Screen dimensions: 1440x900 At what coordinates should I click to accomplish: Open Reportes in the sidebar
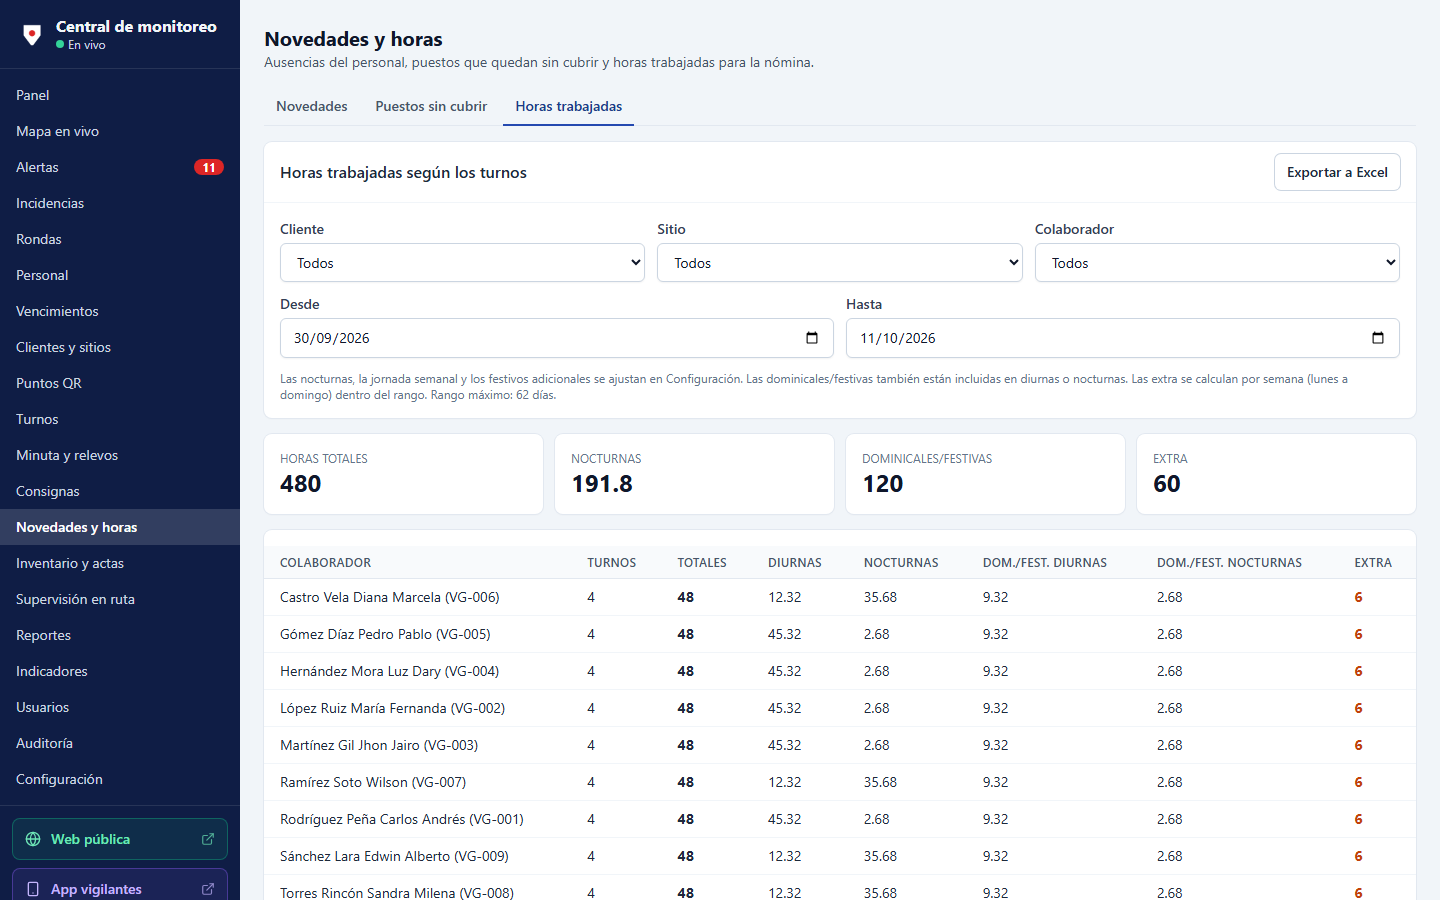click(120, 635)
